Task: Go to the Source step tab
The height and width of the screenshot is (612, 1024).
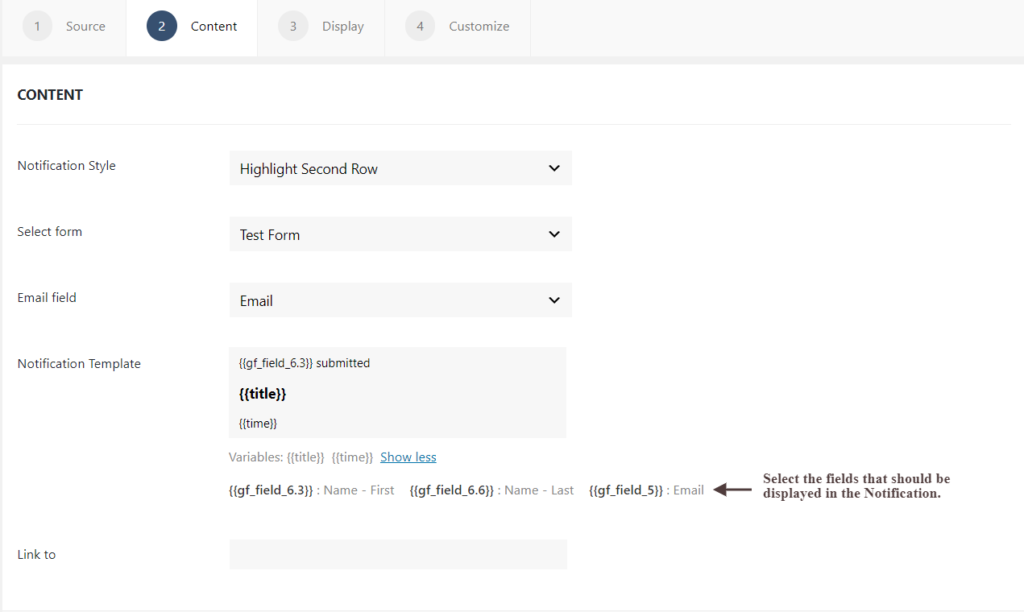Action: 64,27
